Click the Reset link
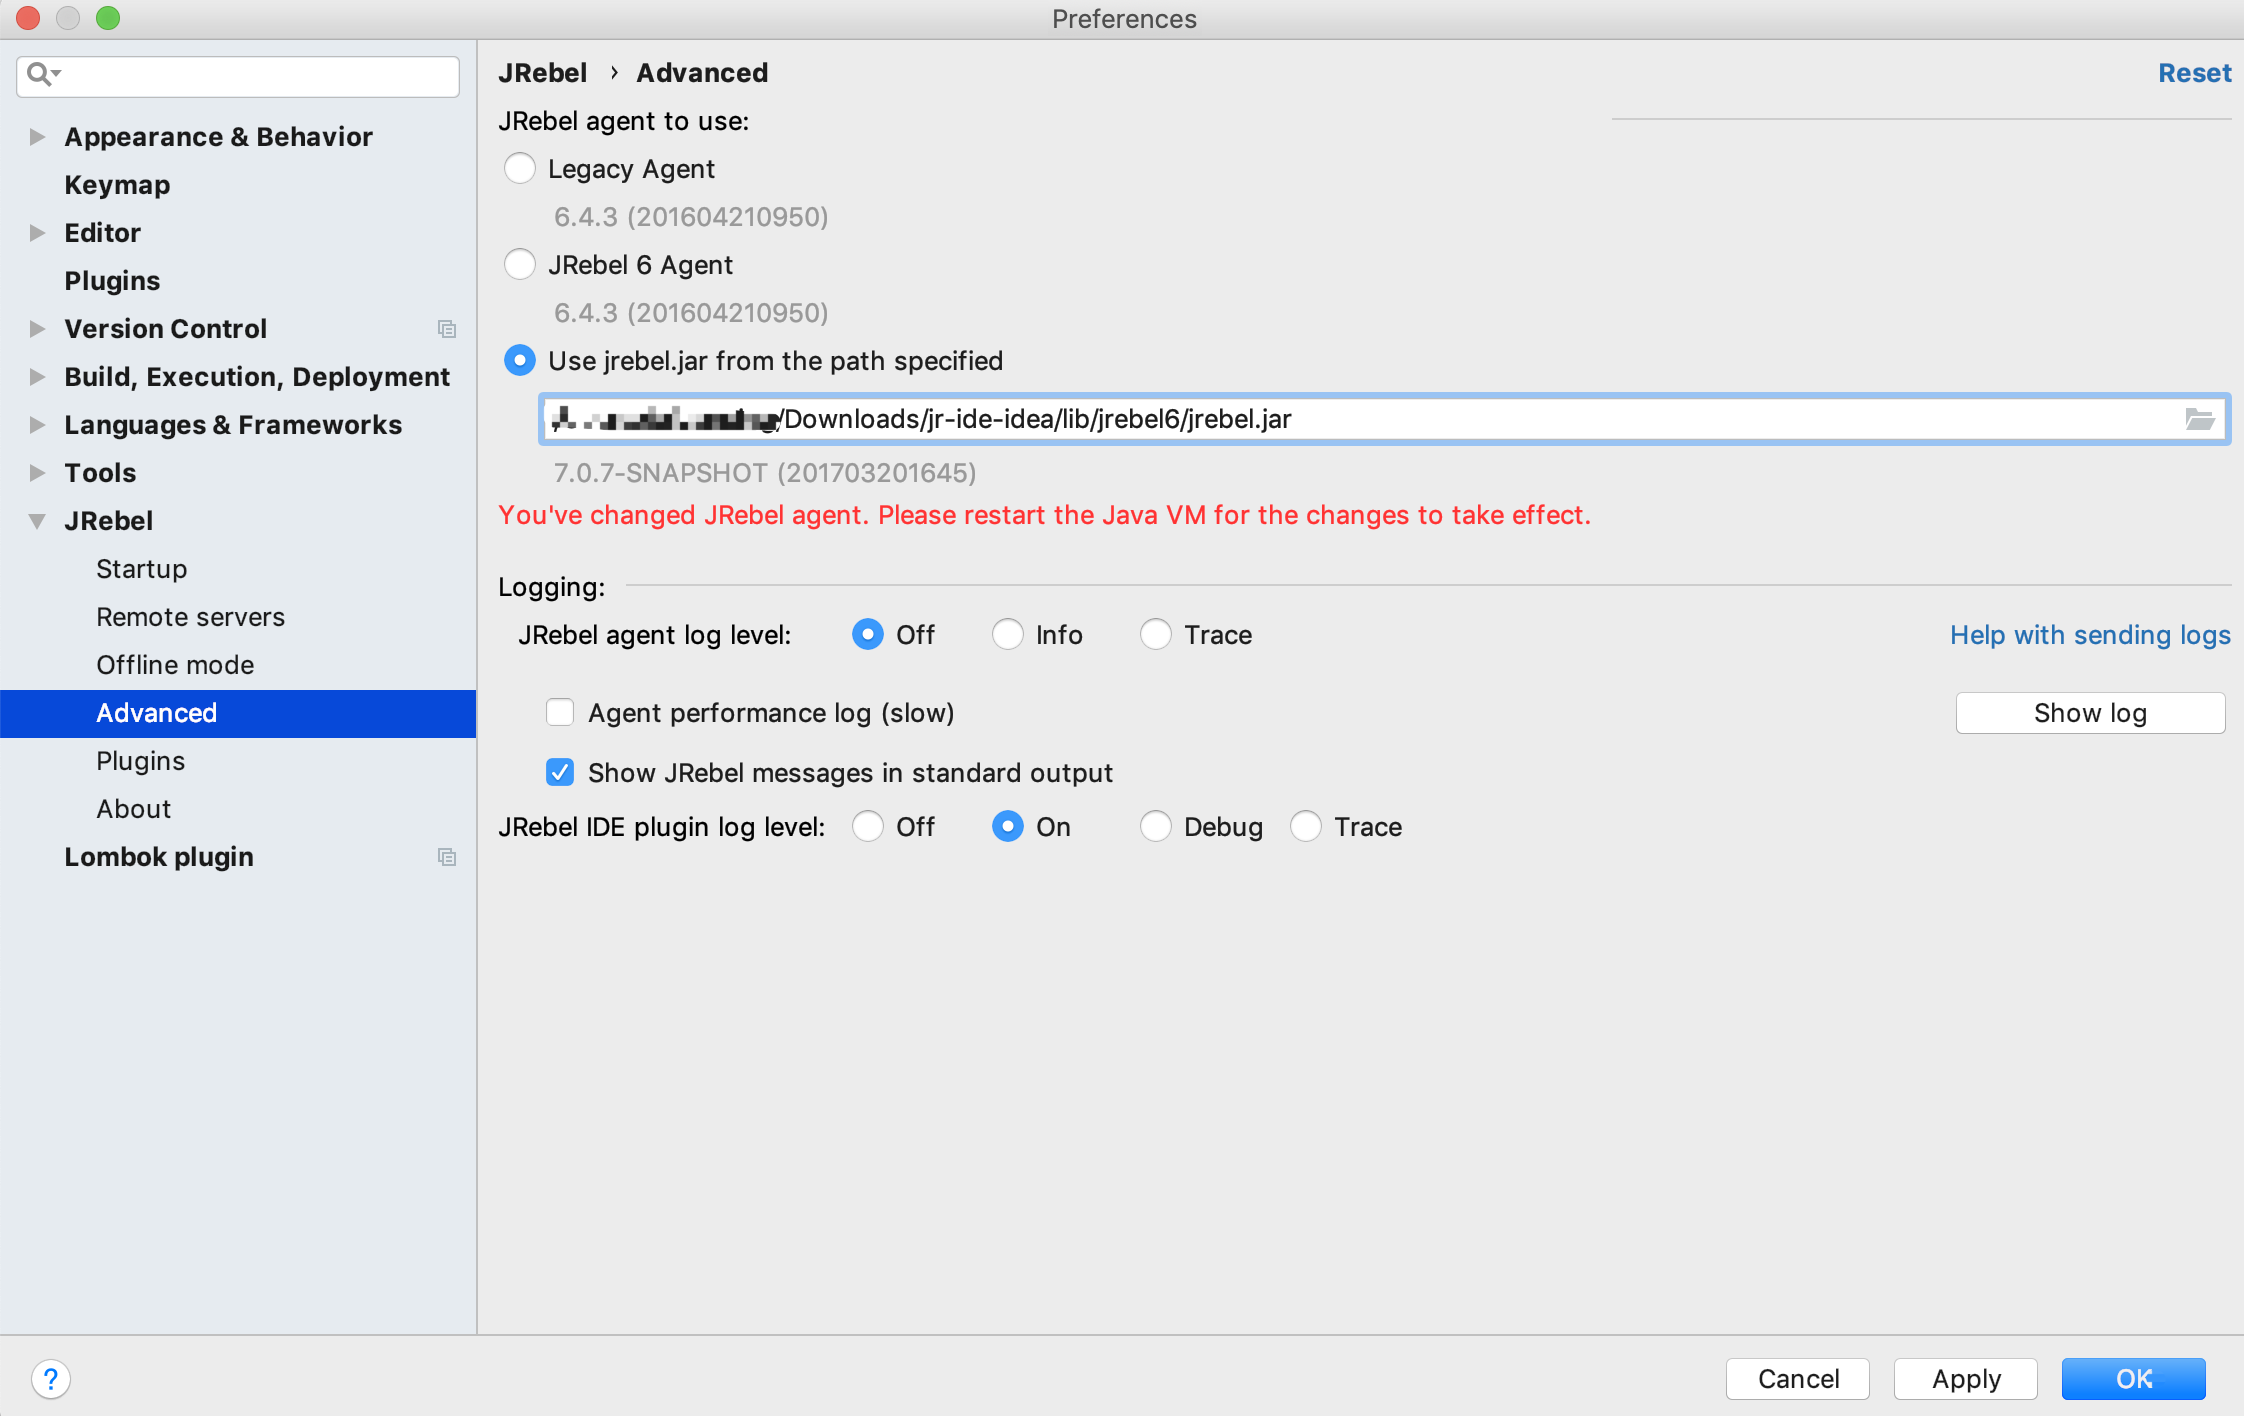The width and height of the screenshot is (2244, 1416). (x=2194, y=72)
